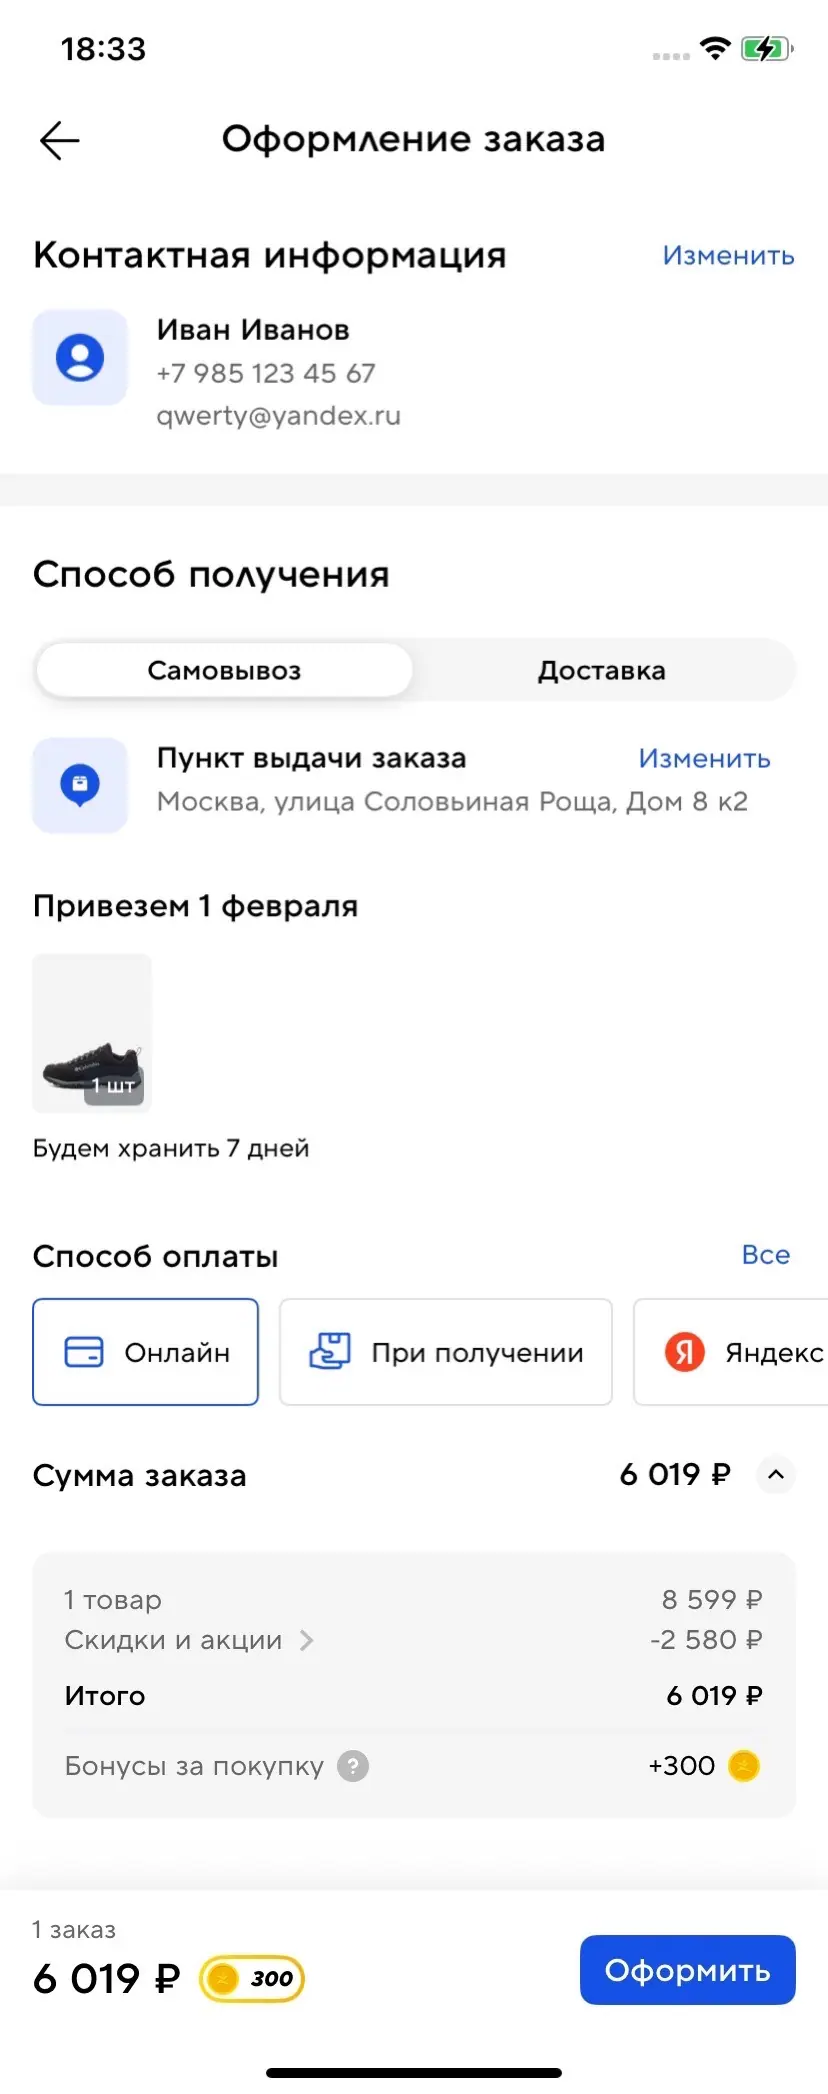
Task: Tap the user profile avatar icon
Action: (80, 357)
